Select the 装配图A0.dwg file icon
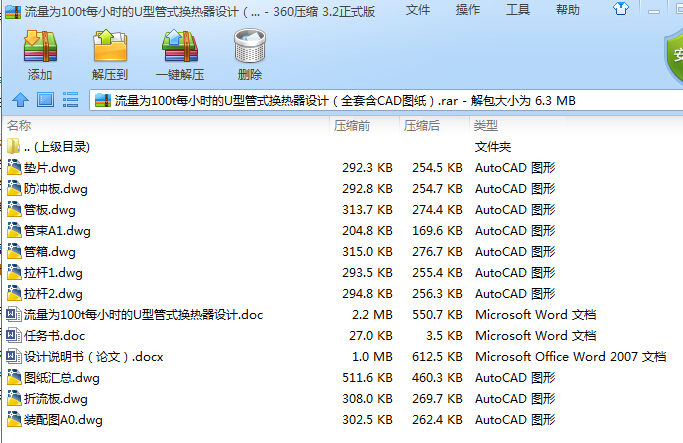683x443 pixels. [14, 419]
